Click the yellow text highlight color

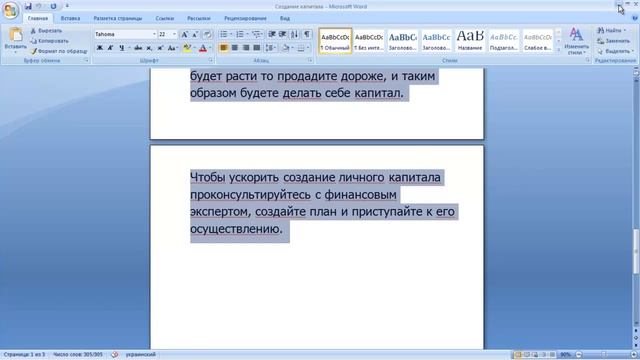point(187,48)
